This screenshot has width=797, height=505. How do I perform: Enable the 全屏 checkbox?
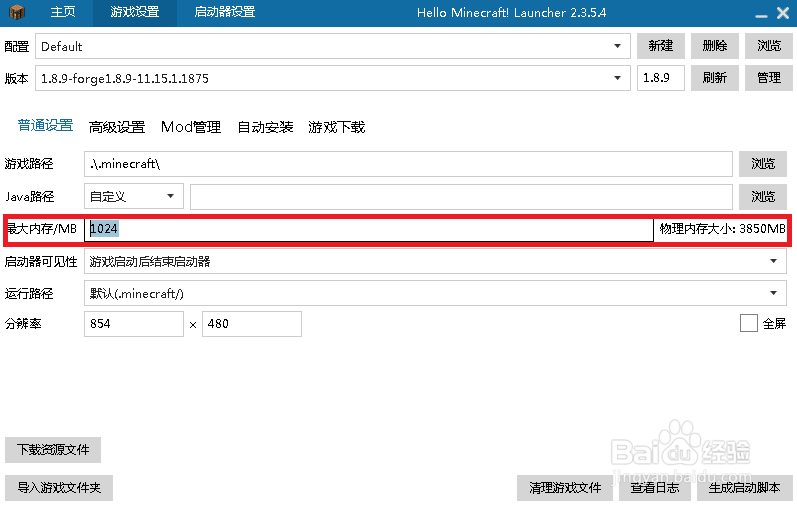(x=749, y=323)
